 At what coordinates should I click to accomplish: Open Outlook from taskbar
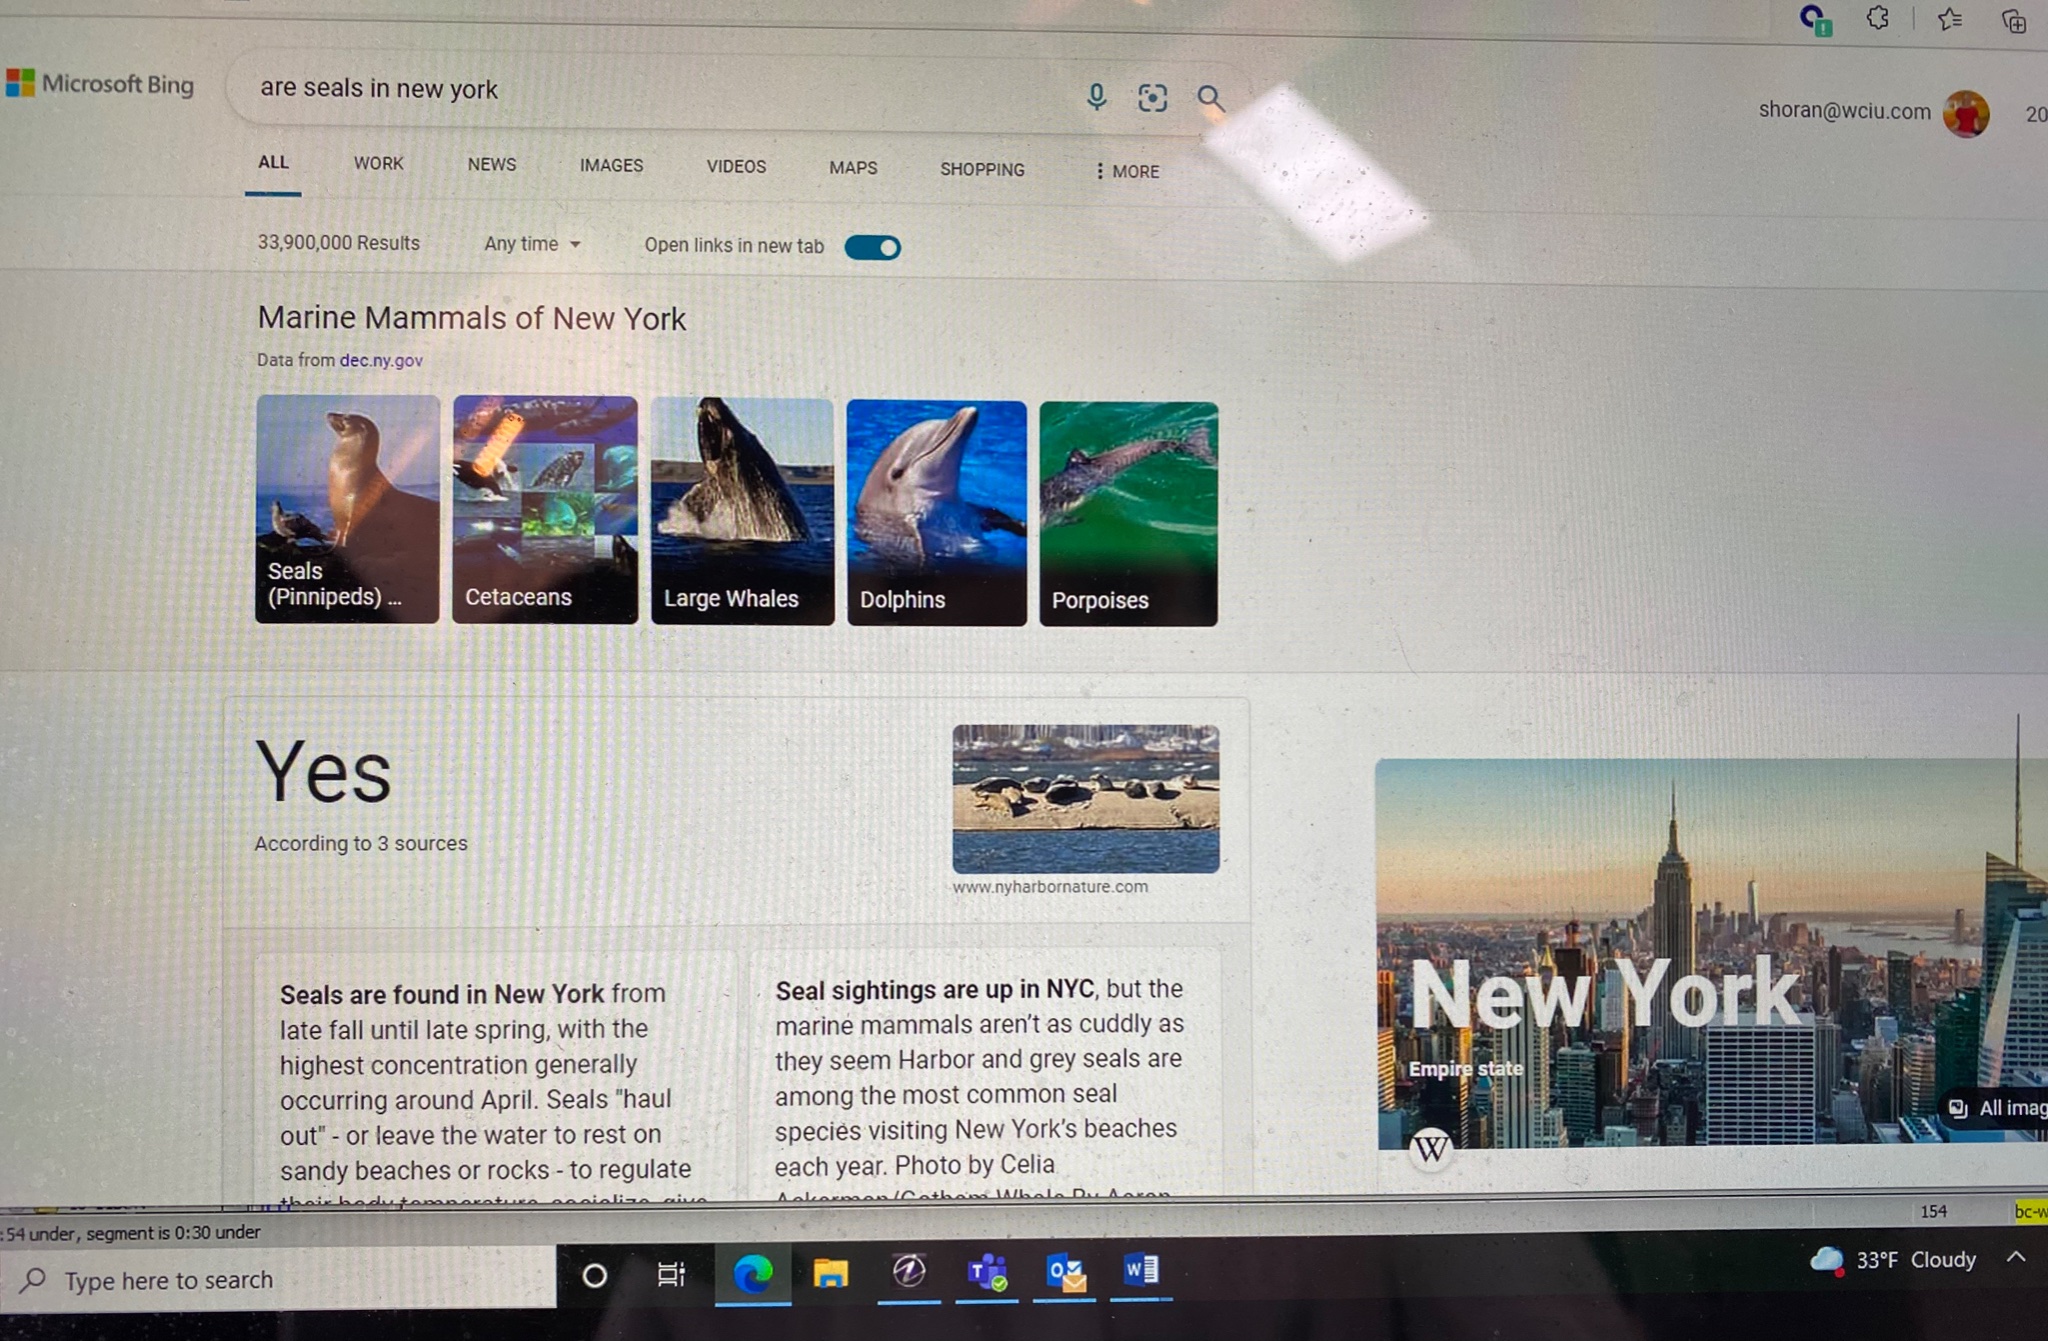point(1065,1272)
